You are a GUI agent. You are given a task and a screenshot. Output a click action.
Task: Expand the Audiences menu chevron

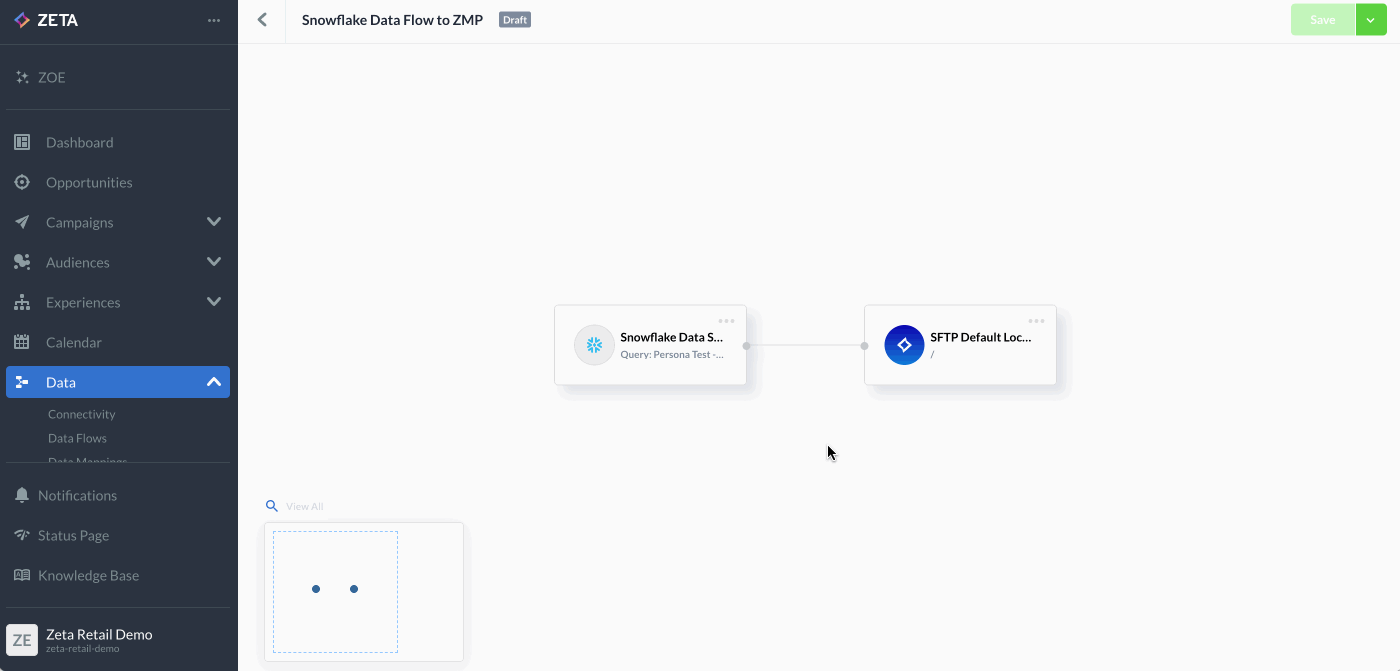(x=213, y=262)
